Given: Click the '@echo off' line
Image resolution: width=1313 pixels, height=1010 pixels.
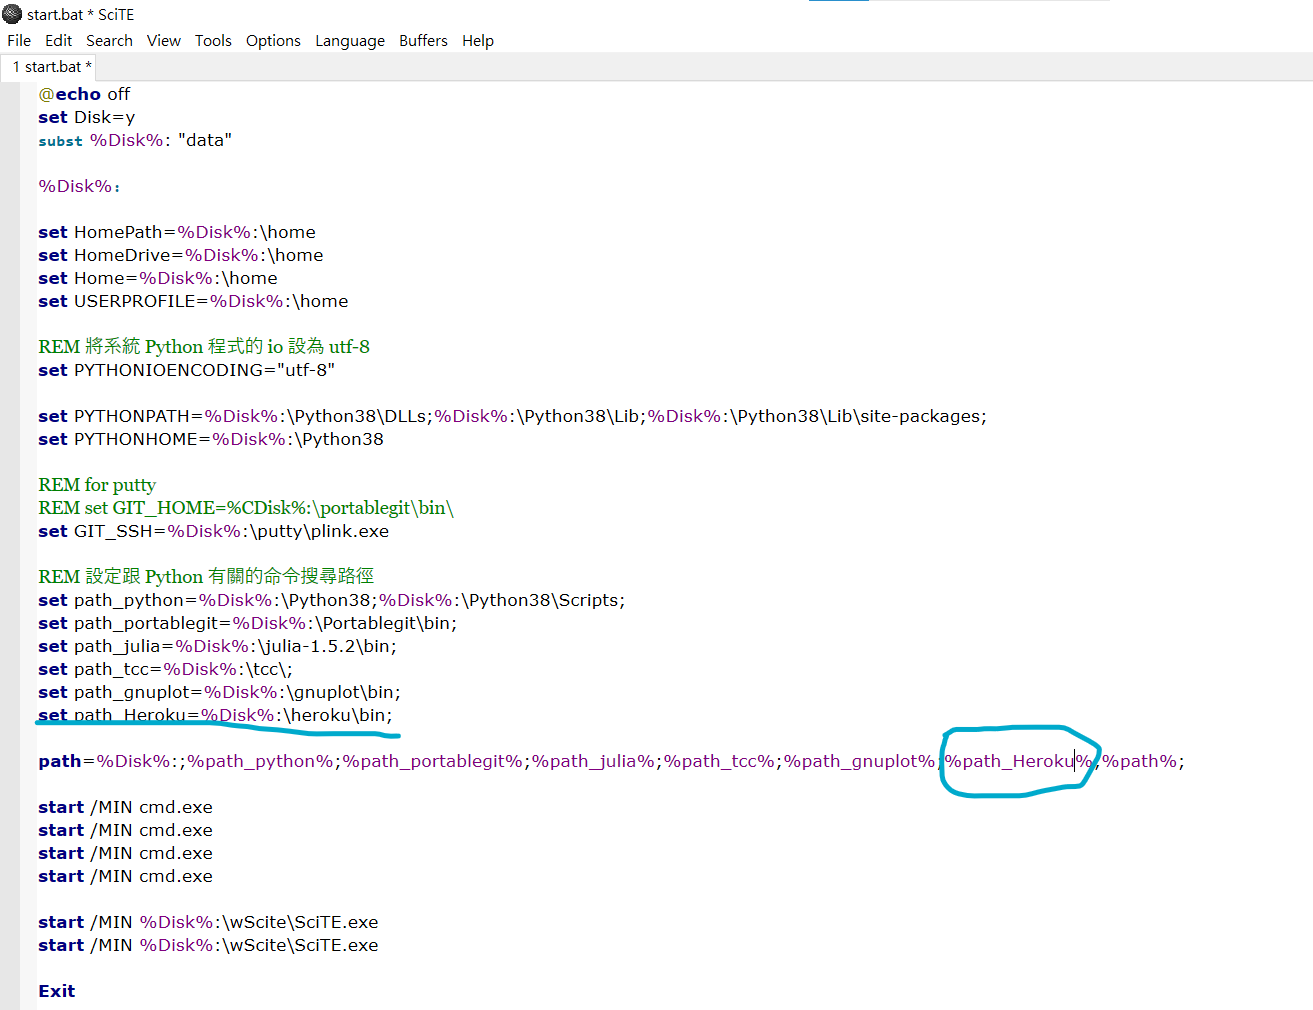Looking at the screenshot, I should [x=84, y=94].
